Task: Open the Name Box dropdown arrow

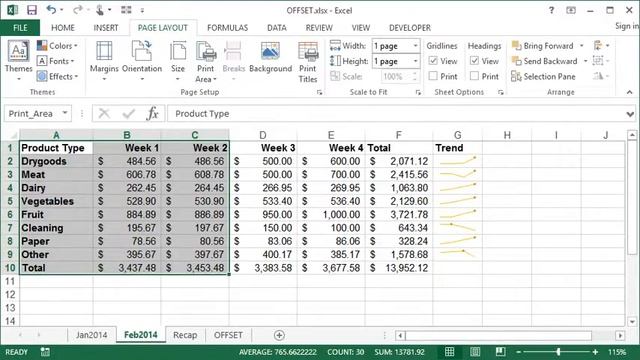Action: 65,113
